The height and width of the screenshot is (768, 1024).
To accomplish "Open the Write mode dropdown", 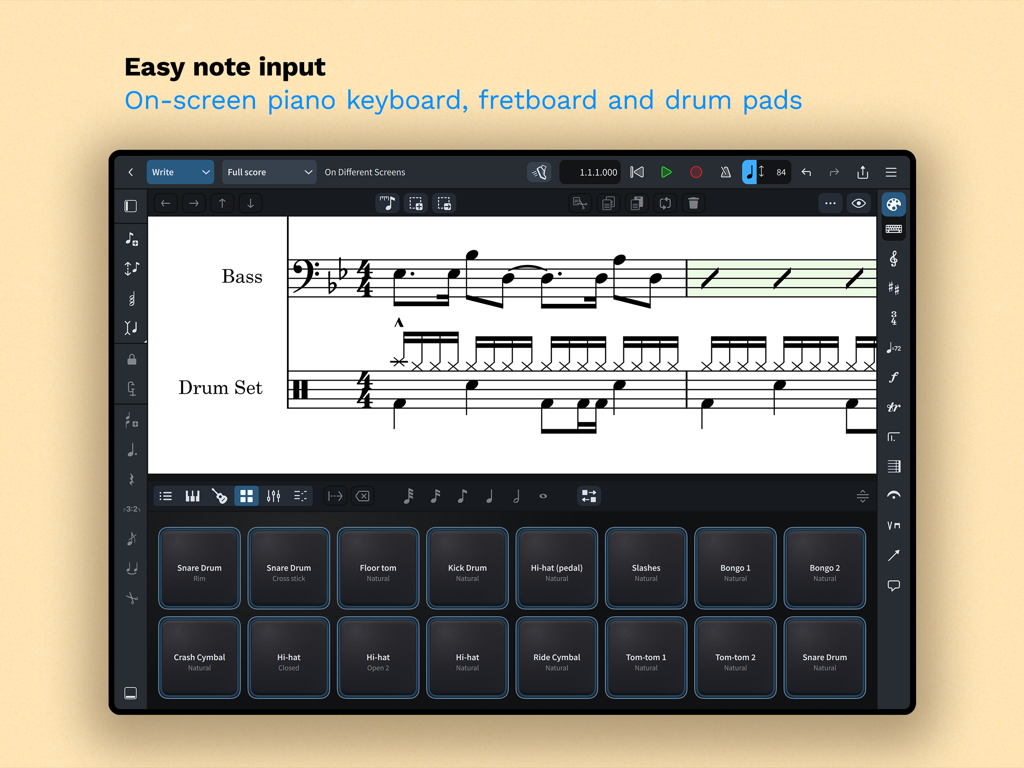I will pos(180,172).
